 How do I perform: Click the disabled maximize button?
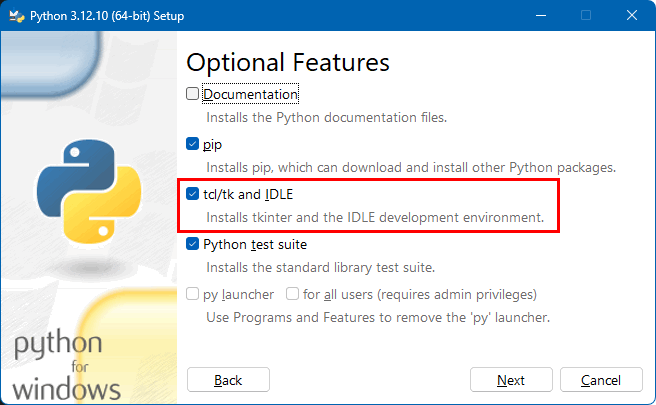(x=586, y=15)
